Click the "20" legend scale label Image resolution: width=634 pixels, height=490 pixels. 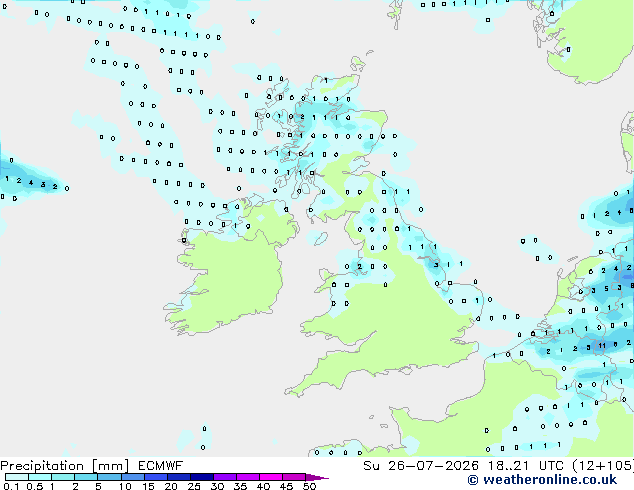tap(171, 486)
